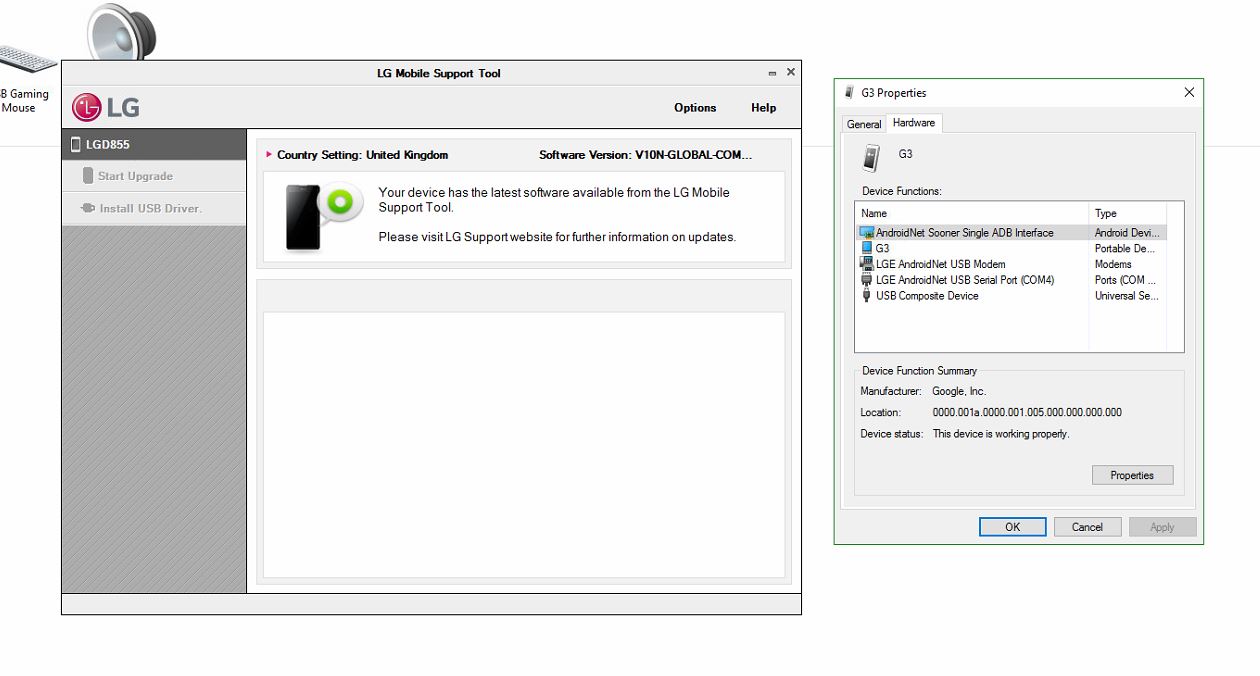The width and height of the screenshot is (1260, 676).
Task: Confirm with the OK button
Action: (x=1012, y=527)
